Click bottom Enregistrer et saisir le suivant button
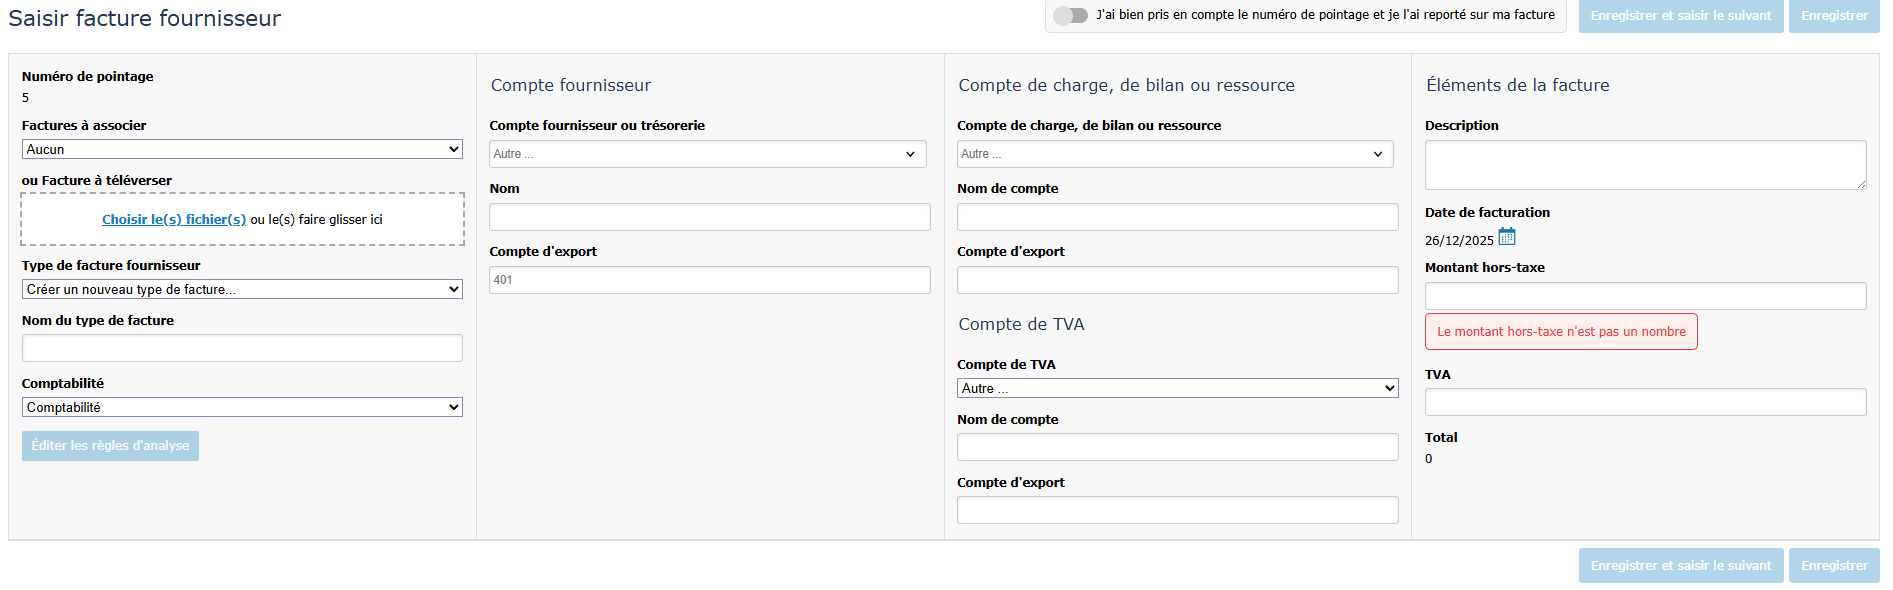Image resolution: width=1893 pixels, height=590 pixels. click(1680, 566)
